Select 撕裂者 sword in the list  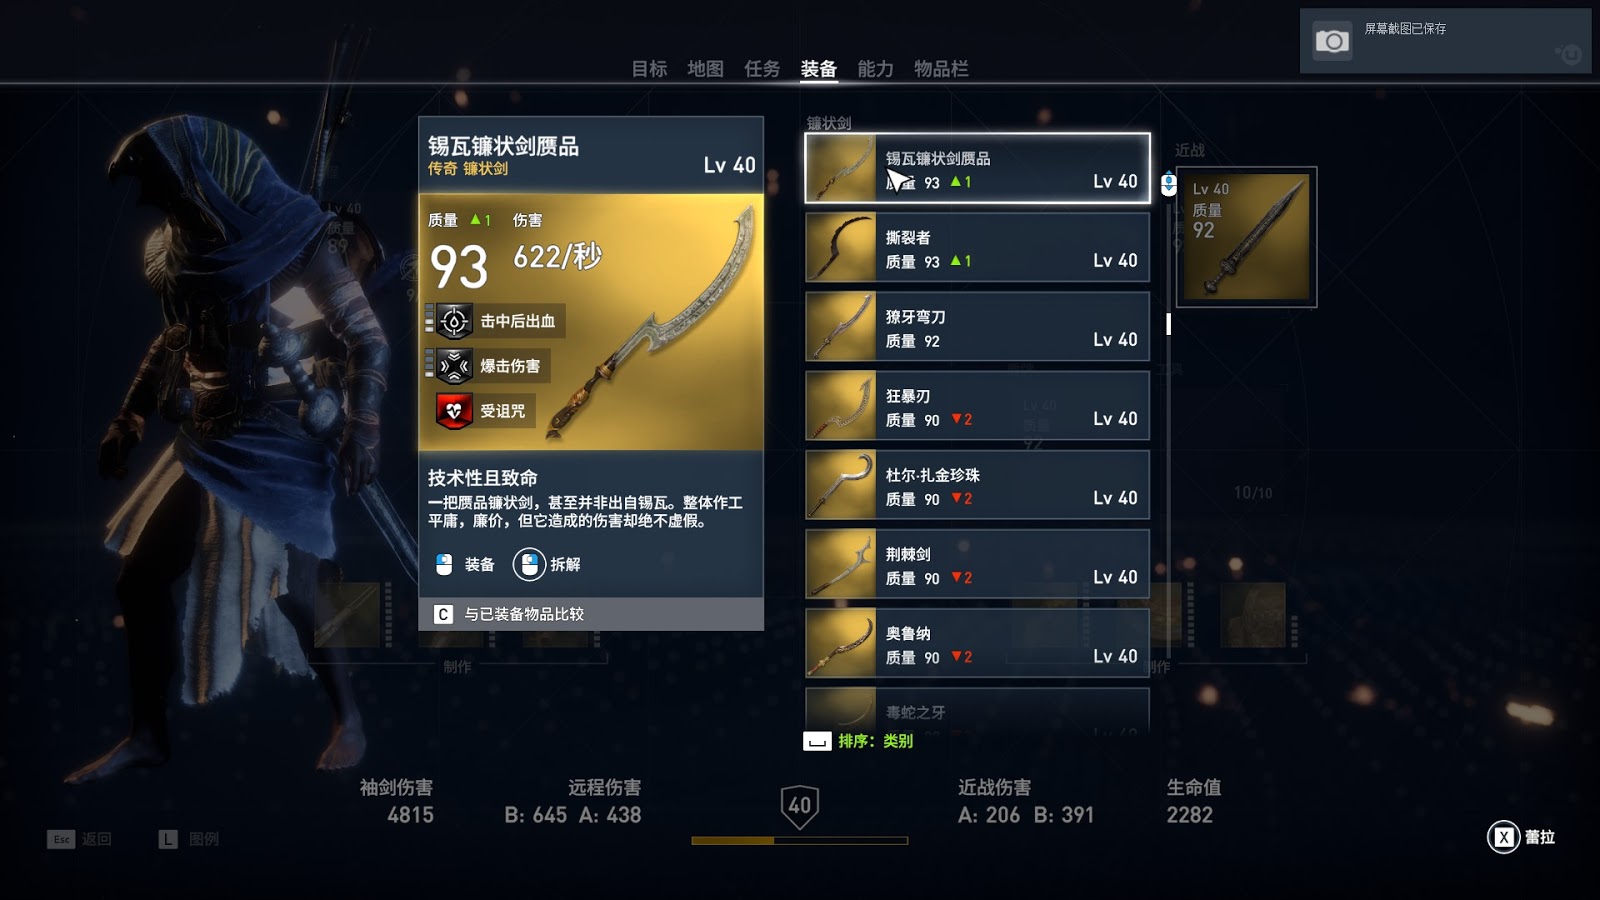[x=977, y=247]
